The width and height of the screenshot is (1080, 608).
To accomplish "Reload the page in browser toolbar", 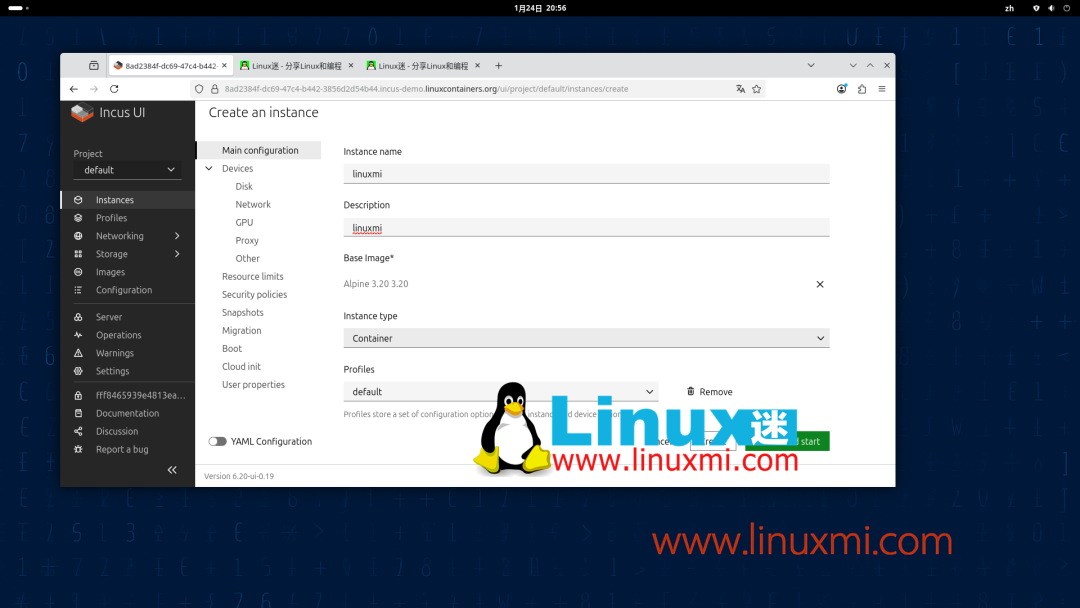I will click(x=114, y=89).
